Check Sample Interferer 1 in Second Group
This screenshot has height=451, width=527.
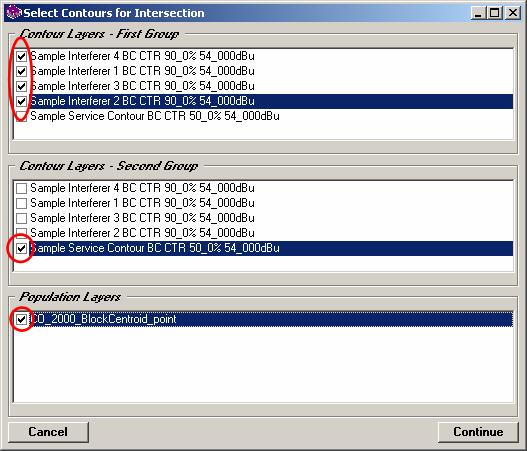pyautogui.click(x=22, y=203)
